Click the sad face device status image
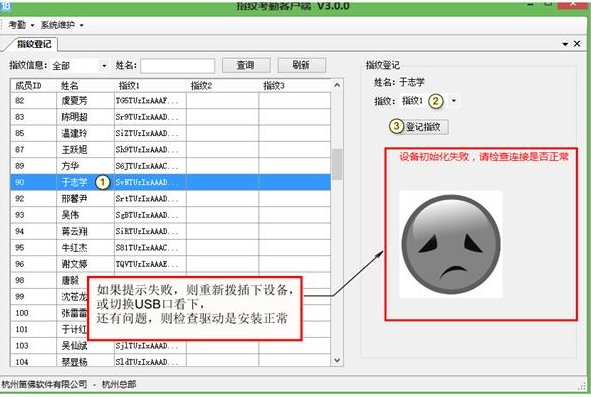The height and width of the screenshot is (397, 591). (451, 244)
